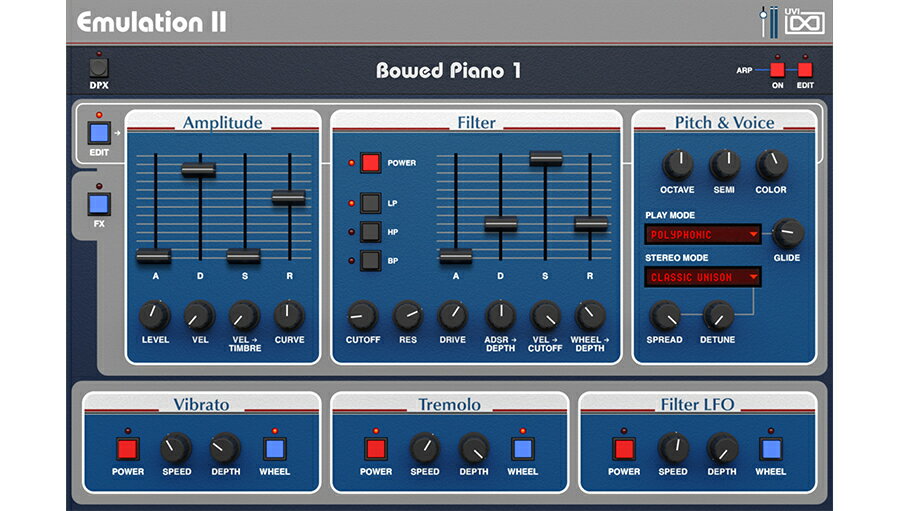Viewport: 900px width, 511px height.
Task: Open the Play Mode Polyphonic dropdown
Action: [703, 235]
